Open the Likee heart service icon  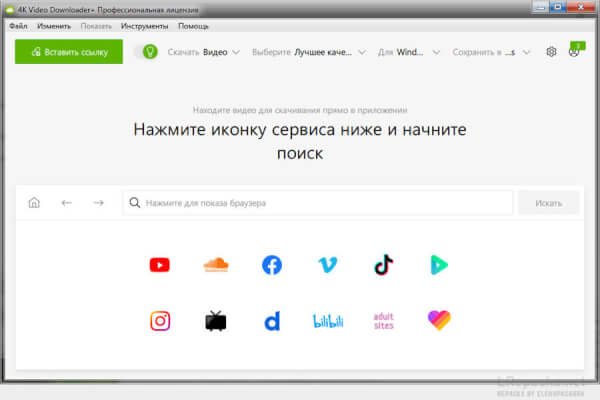coord(439,320)
